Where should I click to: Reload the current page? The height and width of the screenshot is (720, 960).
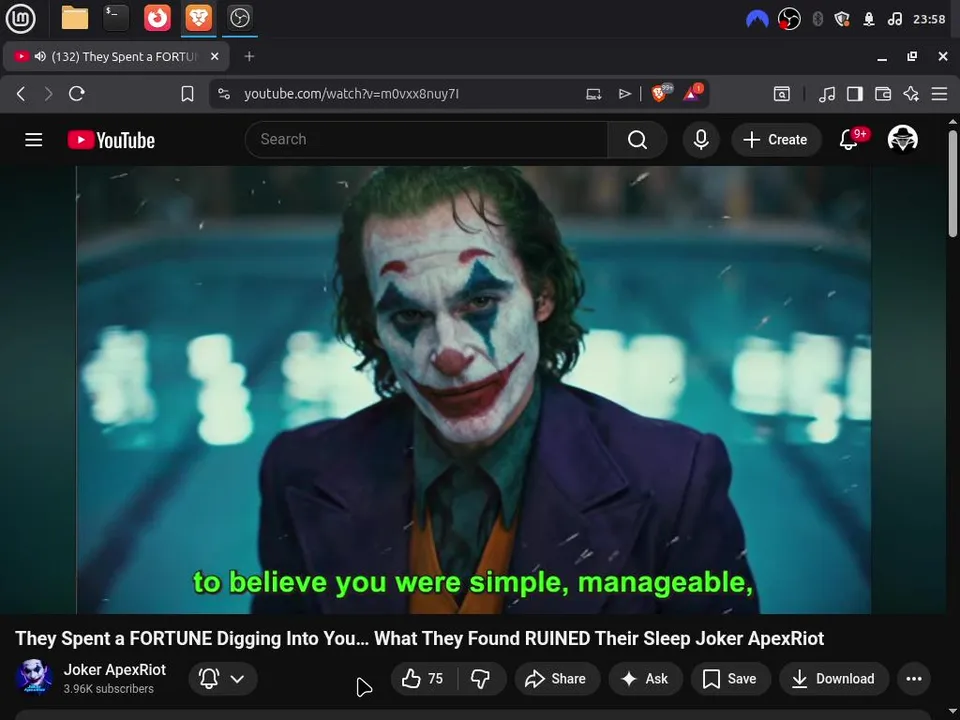click(77, 94)
